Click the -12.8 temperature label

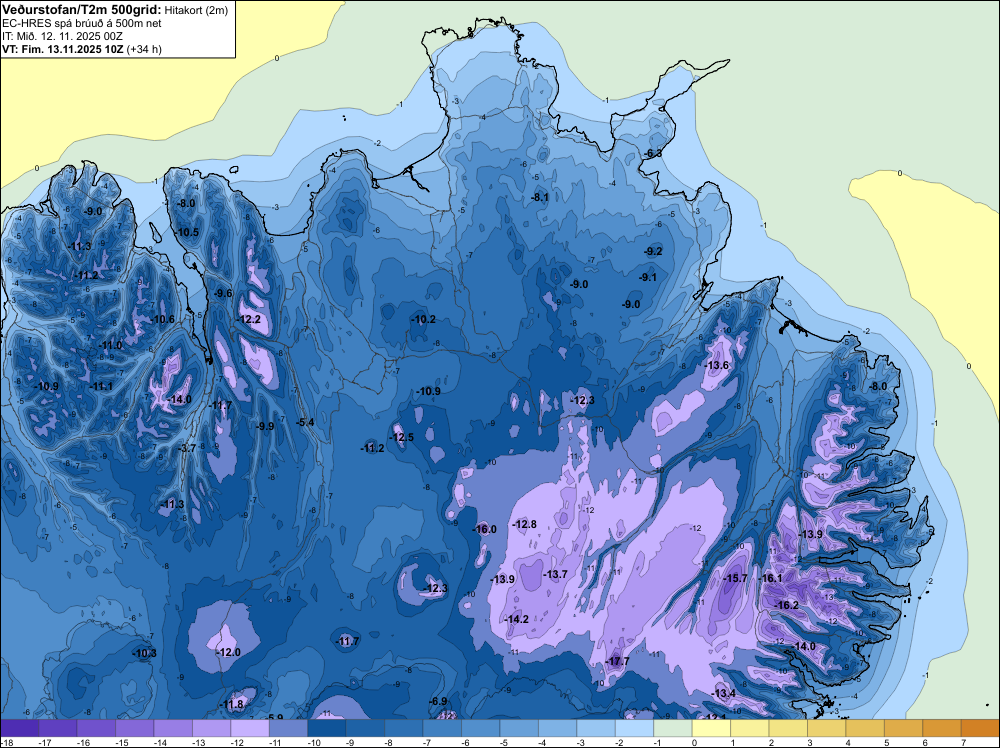[525, 524]
